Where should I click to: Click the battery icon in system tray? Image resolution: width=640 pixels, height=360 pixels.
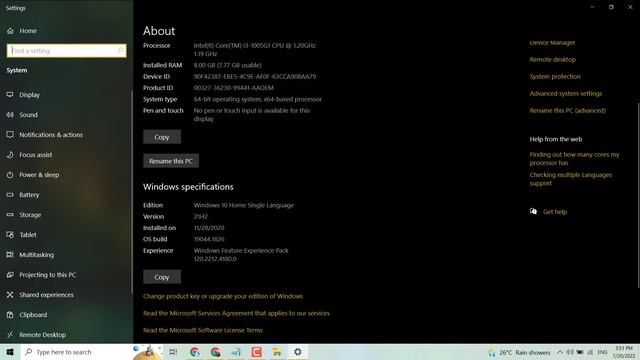[580, 352]
